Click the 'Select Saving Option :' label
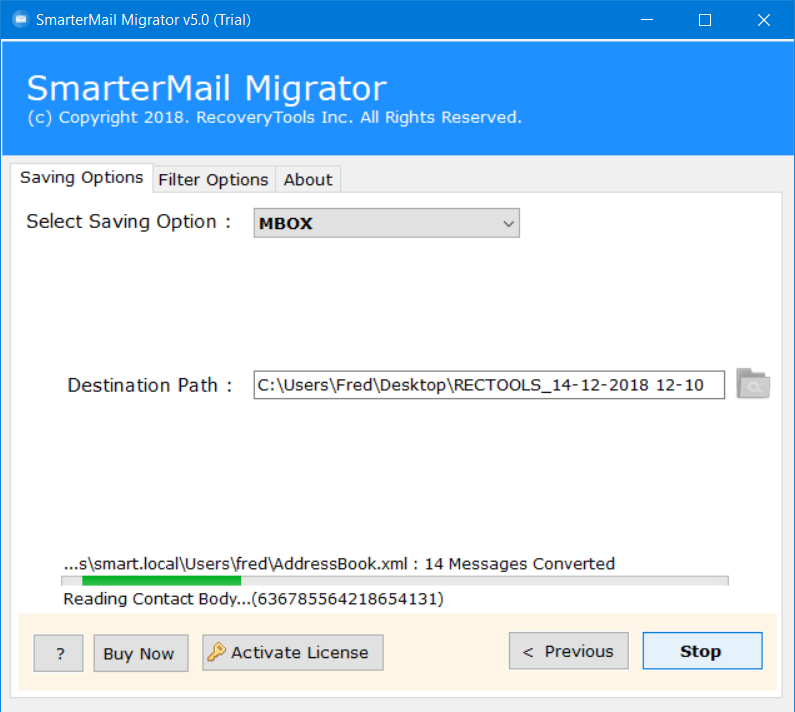This screenshot has width=795, height=712. 129,222
